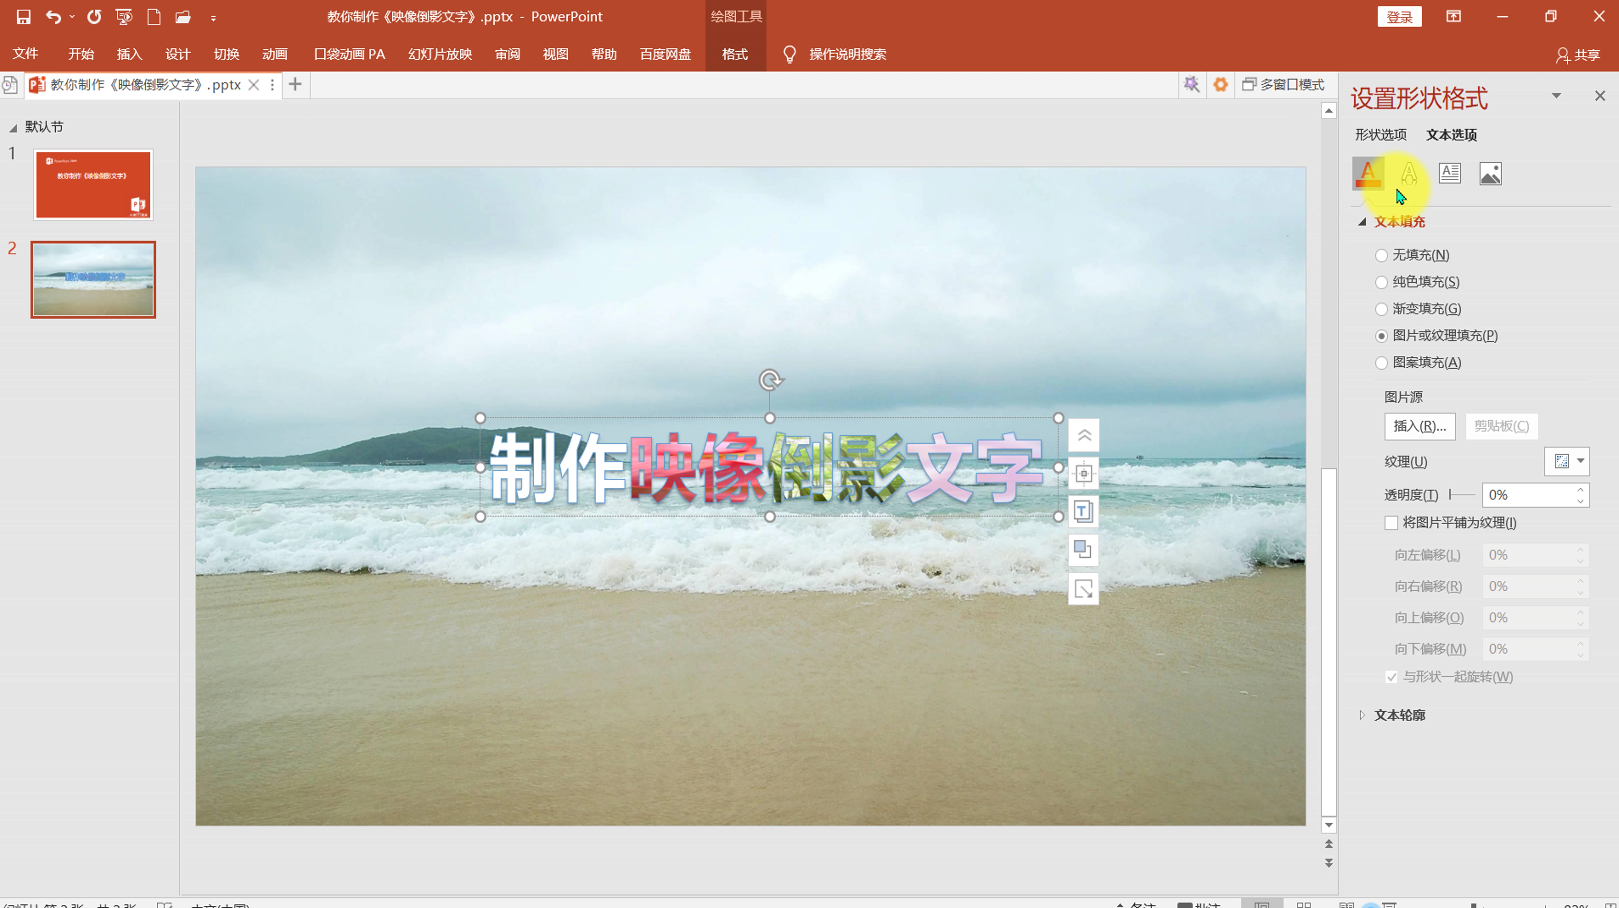Click the 登录 sign-in button
This screenshot has height=908, width=1619.
point(1400,17)
